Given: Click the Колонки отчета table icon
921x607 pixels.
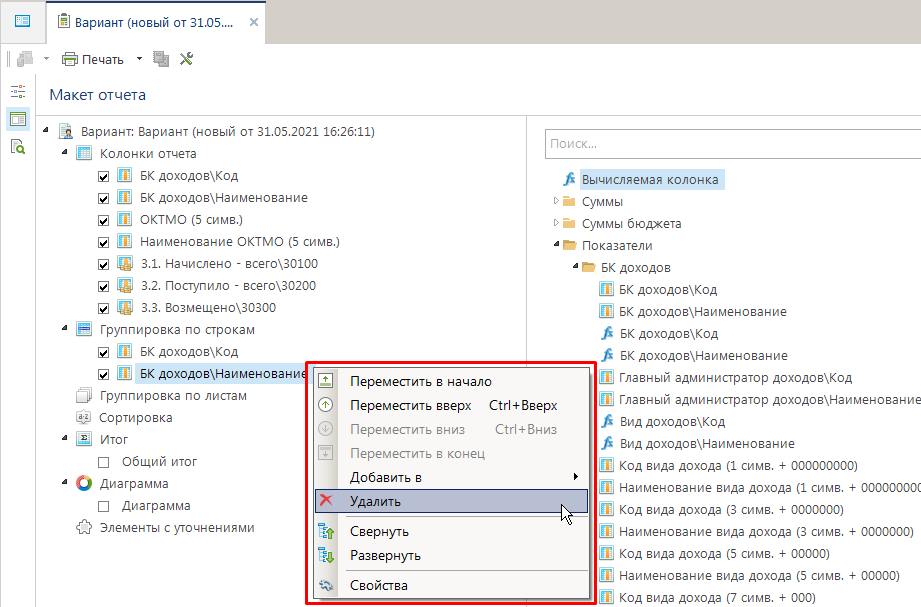Looking at the screenshot, I should pos(84,153).
